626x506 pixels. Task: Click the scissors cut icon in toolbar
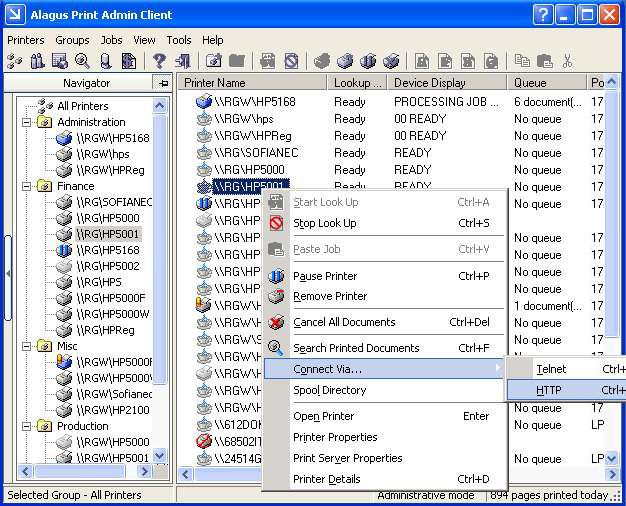pyautogui.click(x=567, y=61)
